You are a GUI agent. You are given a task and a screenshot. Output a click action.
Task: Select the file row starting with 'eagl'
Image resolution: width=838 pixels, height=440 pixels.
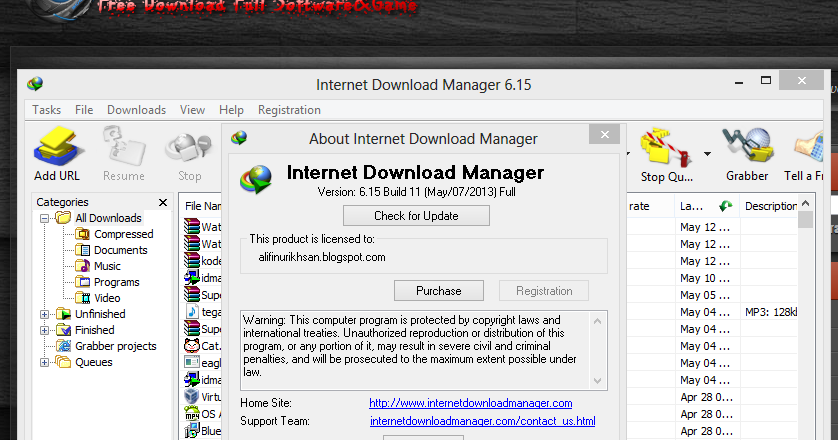(203, 363)
